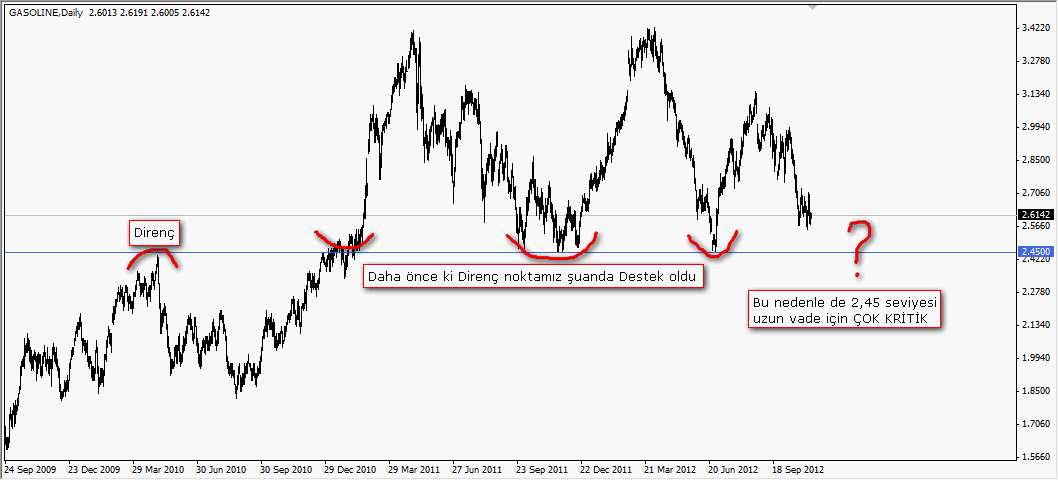Click the GASOLINE,Daily chart title
Screen dimensions: 1058x480
pos(45,11)
